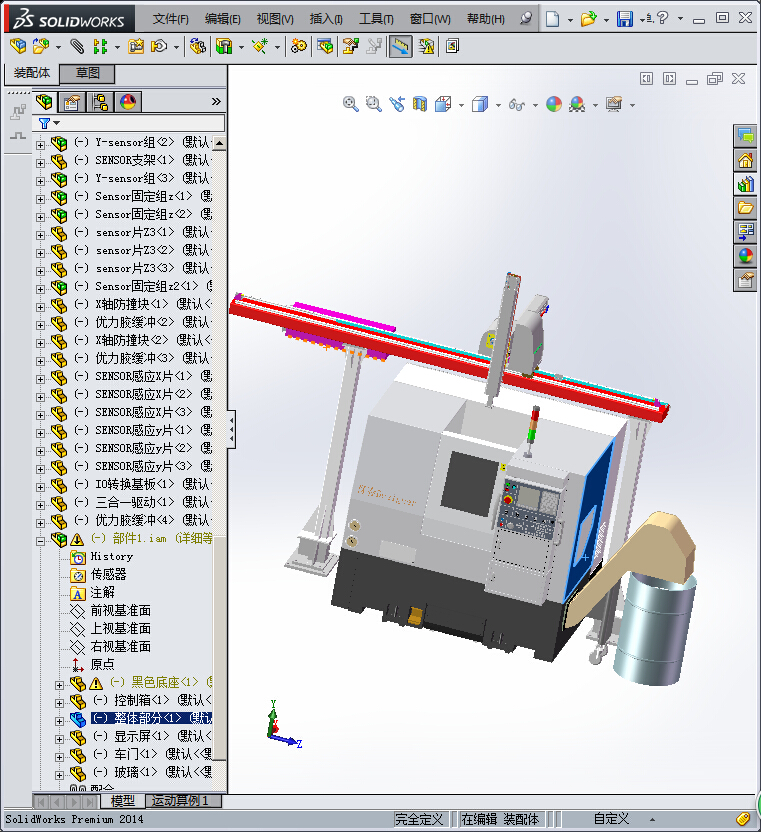Click the Hide/Show Items glasses icon

[517, 105]
